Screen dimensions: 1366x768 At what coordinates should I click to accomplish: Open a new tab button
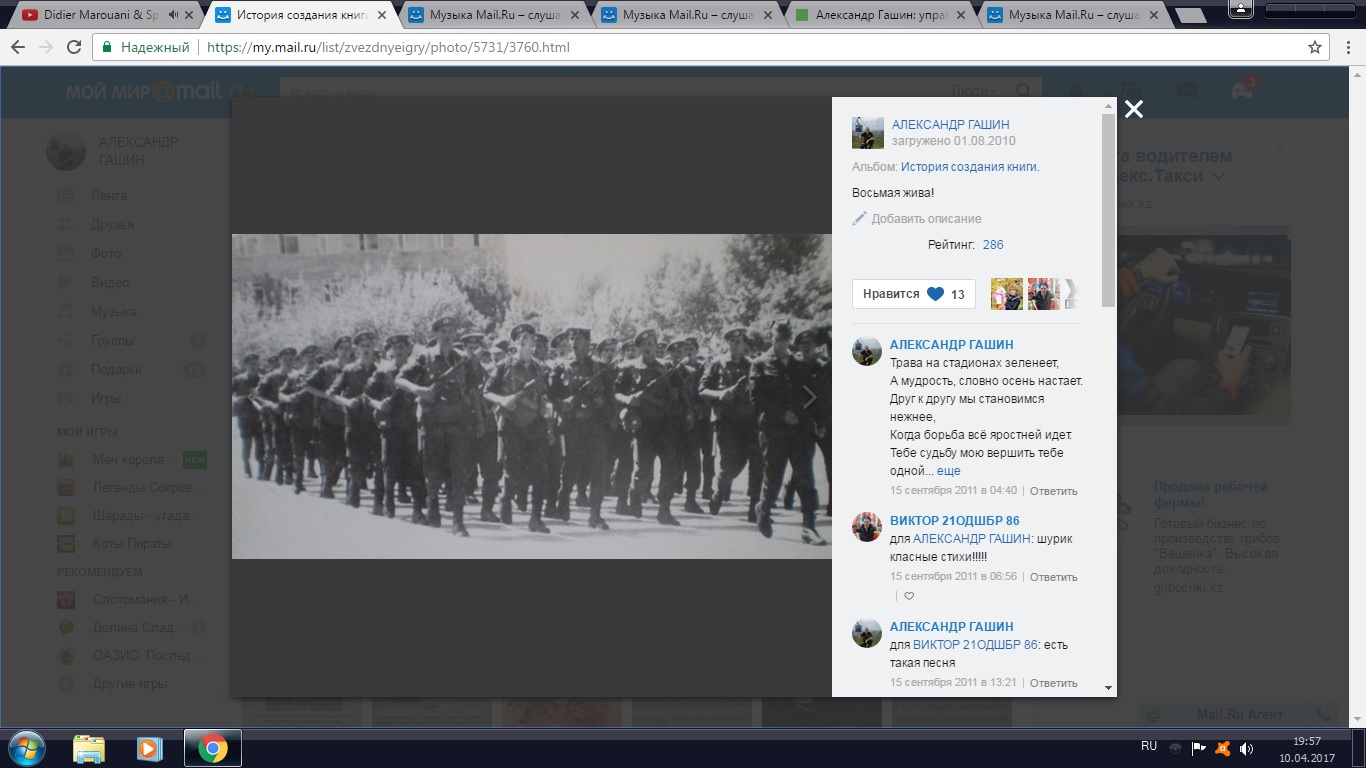coord(1189,15)
